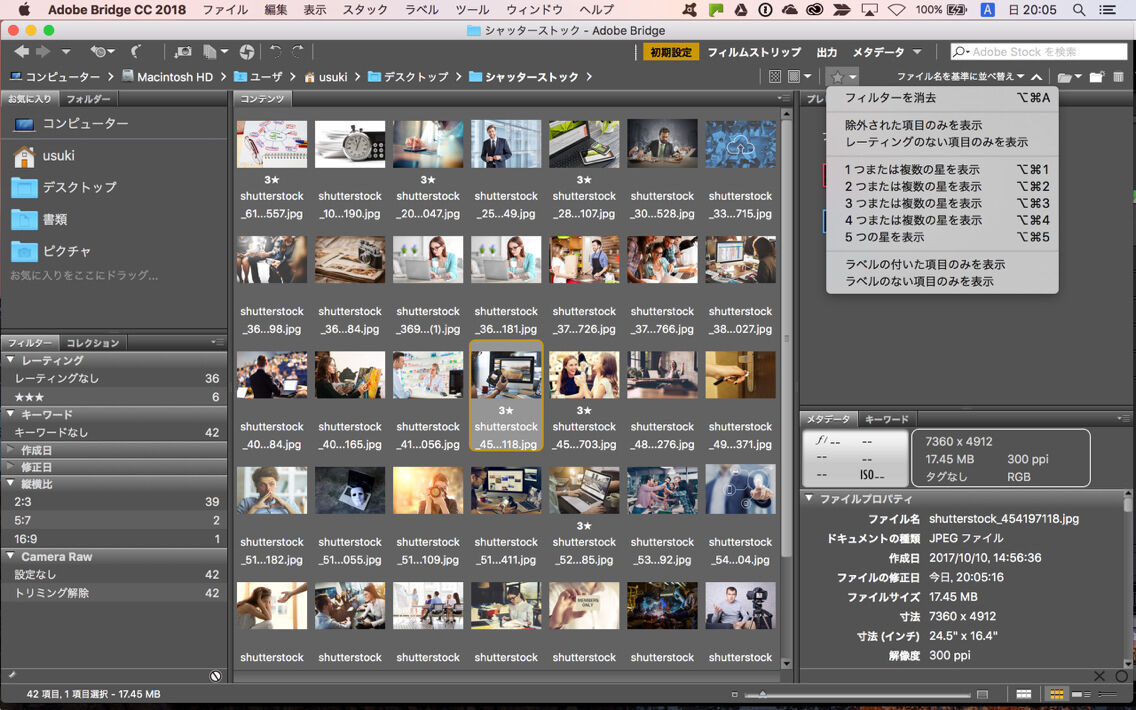Collapse the Camera Raw filter section
Viewport: 1136px width, 710px height.
click(11, 556)
